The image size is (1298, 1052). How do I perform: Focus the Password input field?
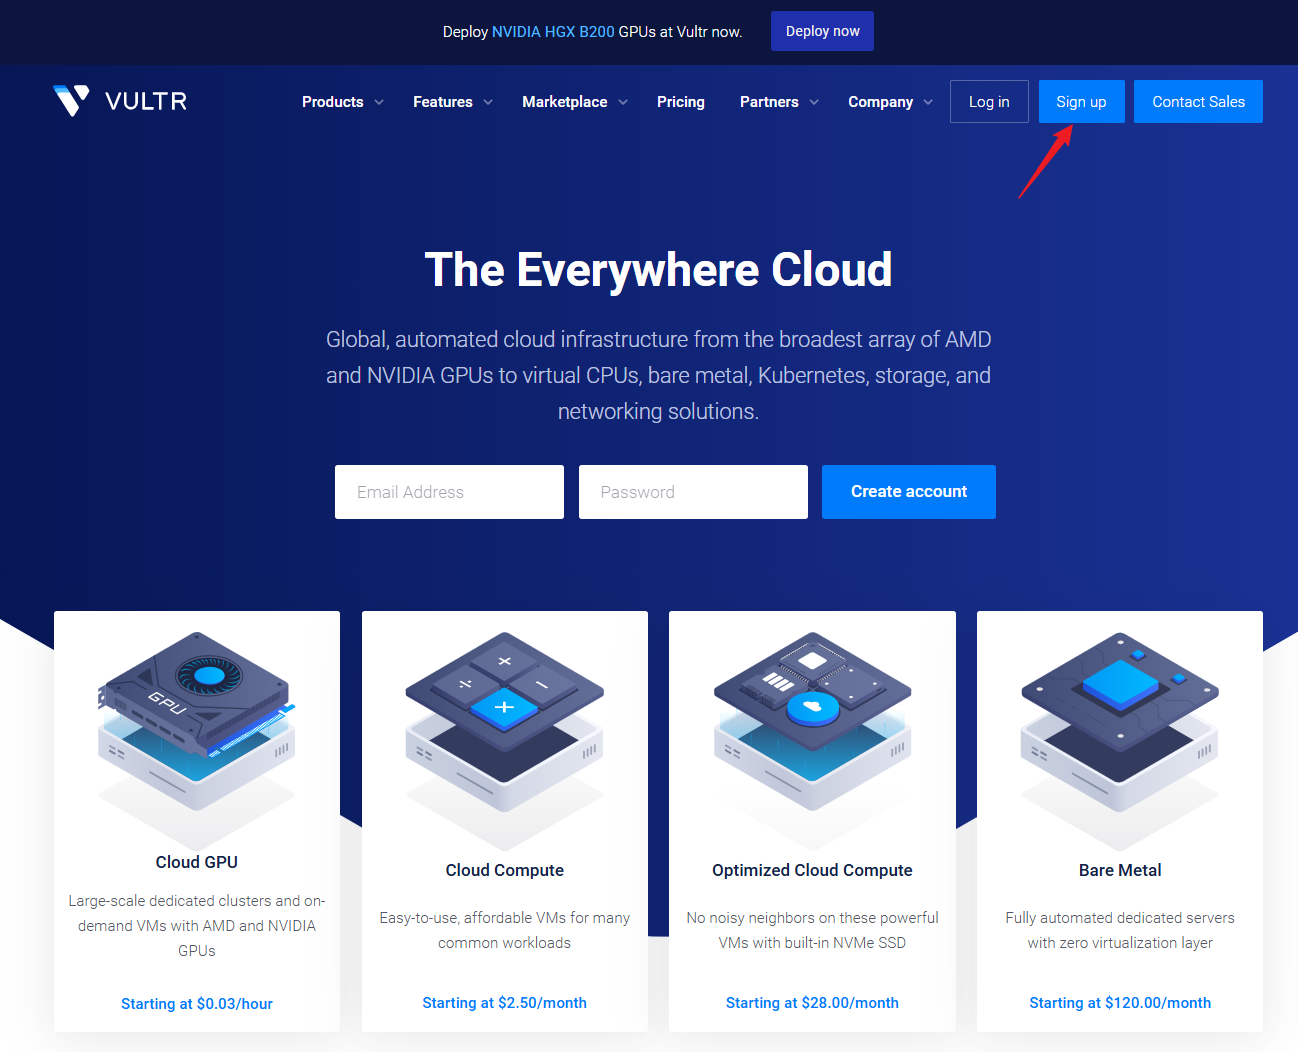pyautogui.click(x=693, y=492)
